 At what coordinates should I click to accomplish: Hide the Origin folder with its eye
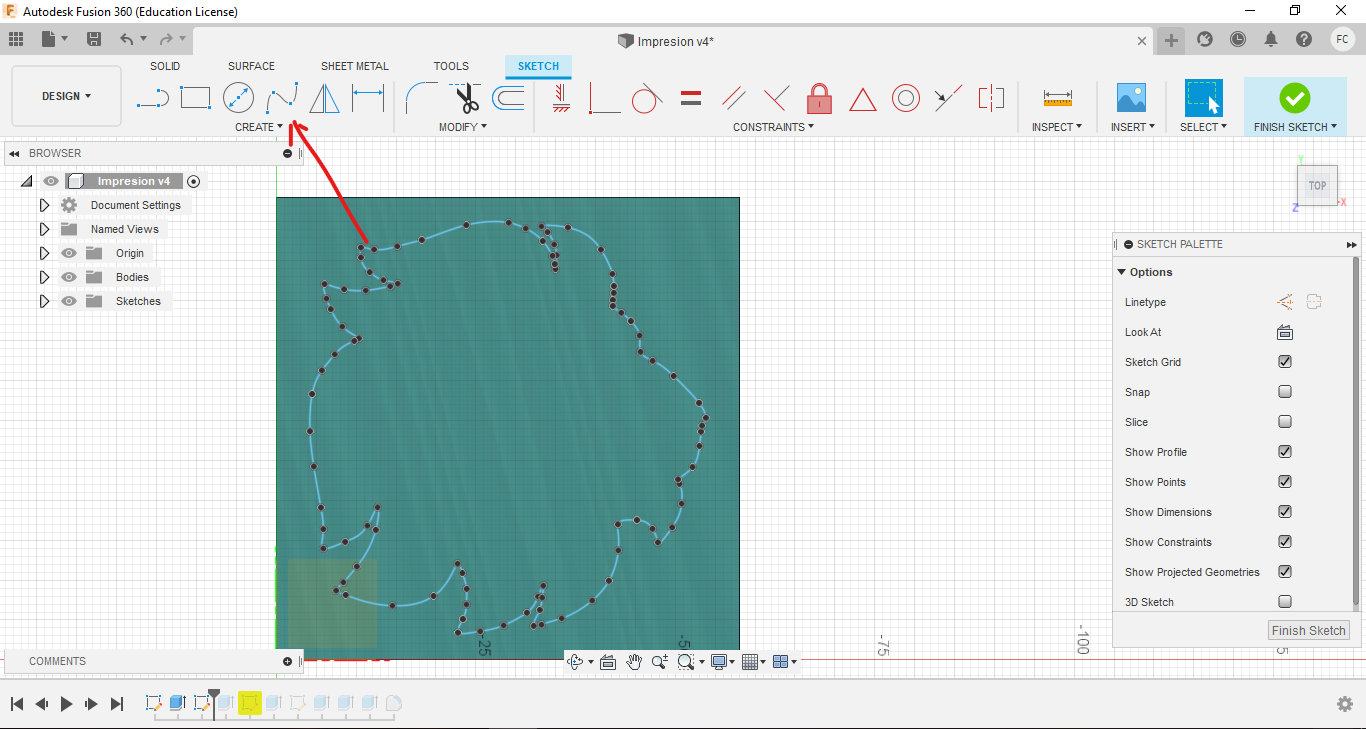69,253
